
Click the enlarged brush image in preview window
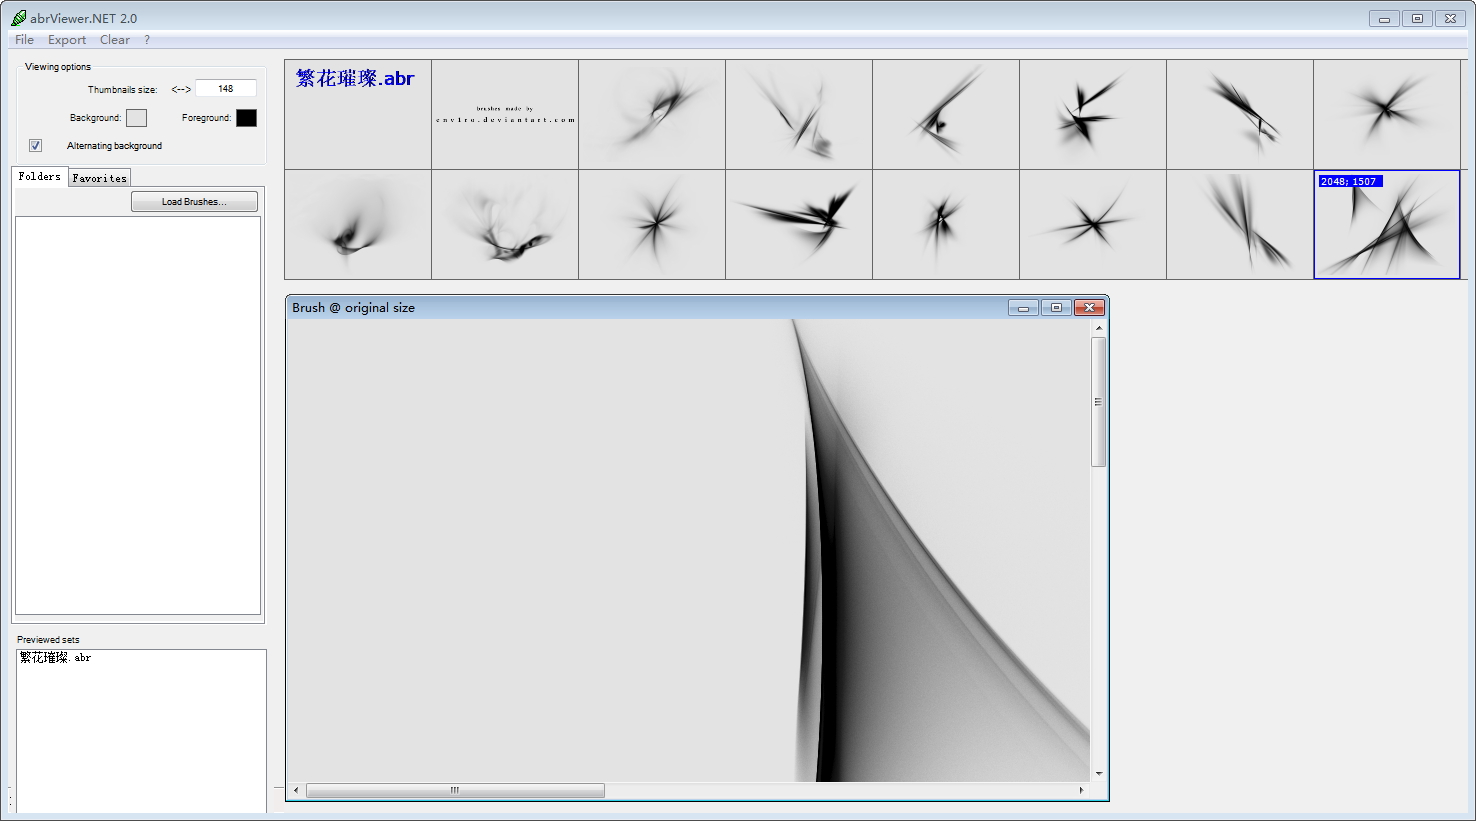[688, 550]
